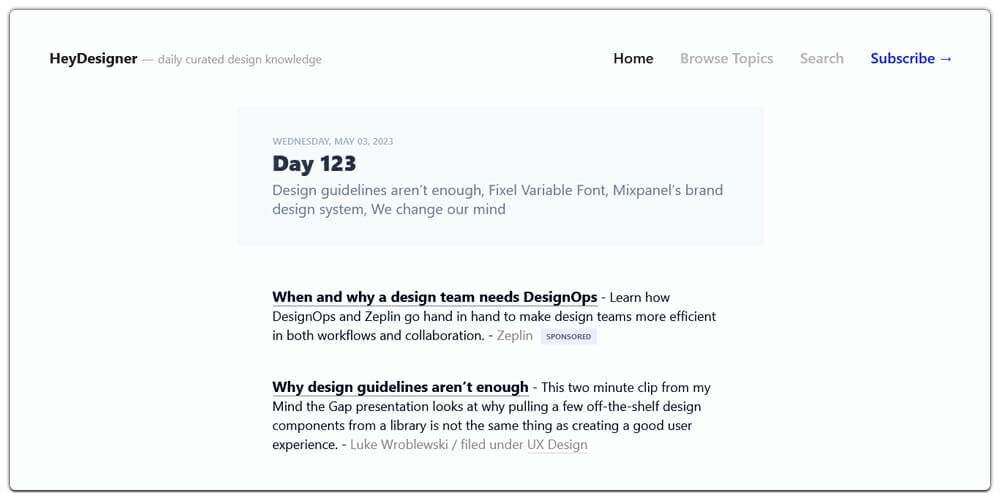This screenshot has height=500, width=1000.
Task: Click the "daily curated design knowledge" tagline
Action: pos(240,60)
